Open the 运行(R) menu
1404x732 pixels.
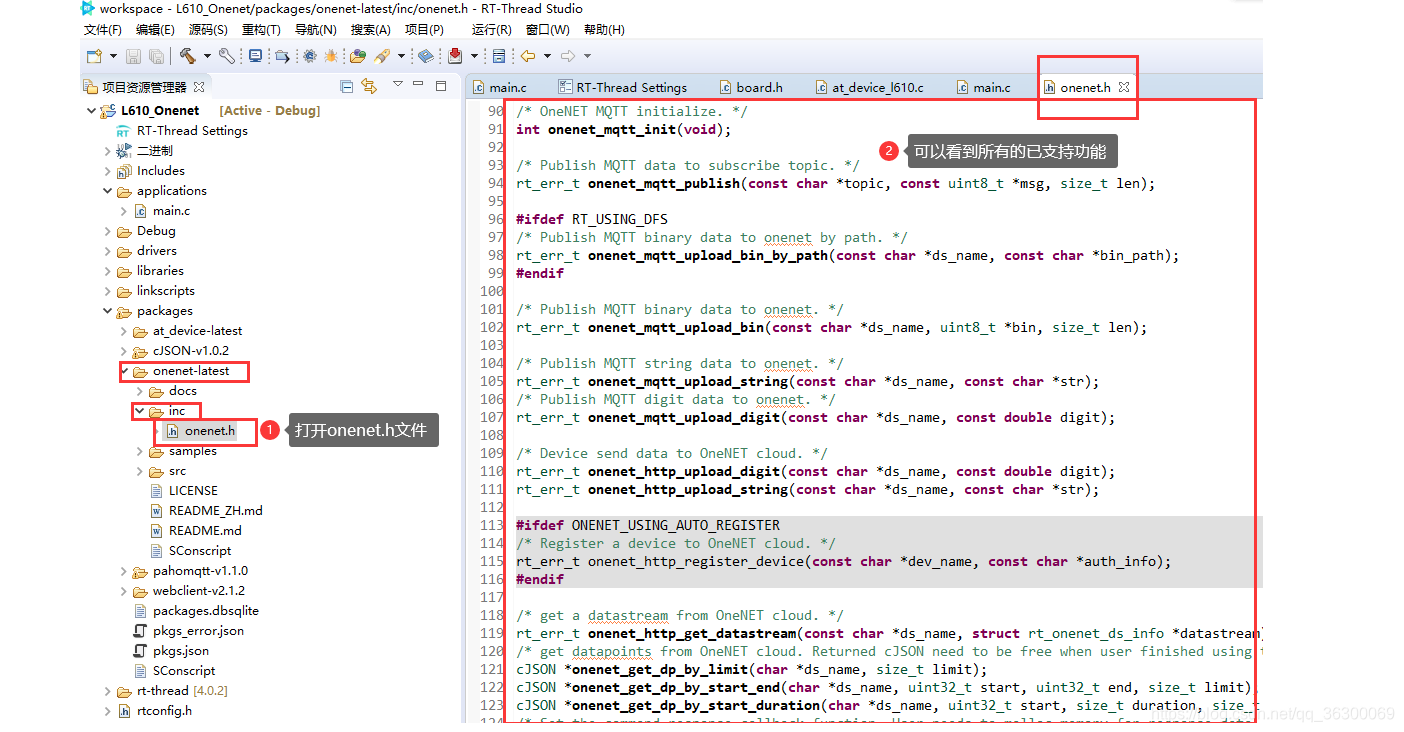click(491, 30)
